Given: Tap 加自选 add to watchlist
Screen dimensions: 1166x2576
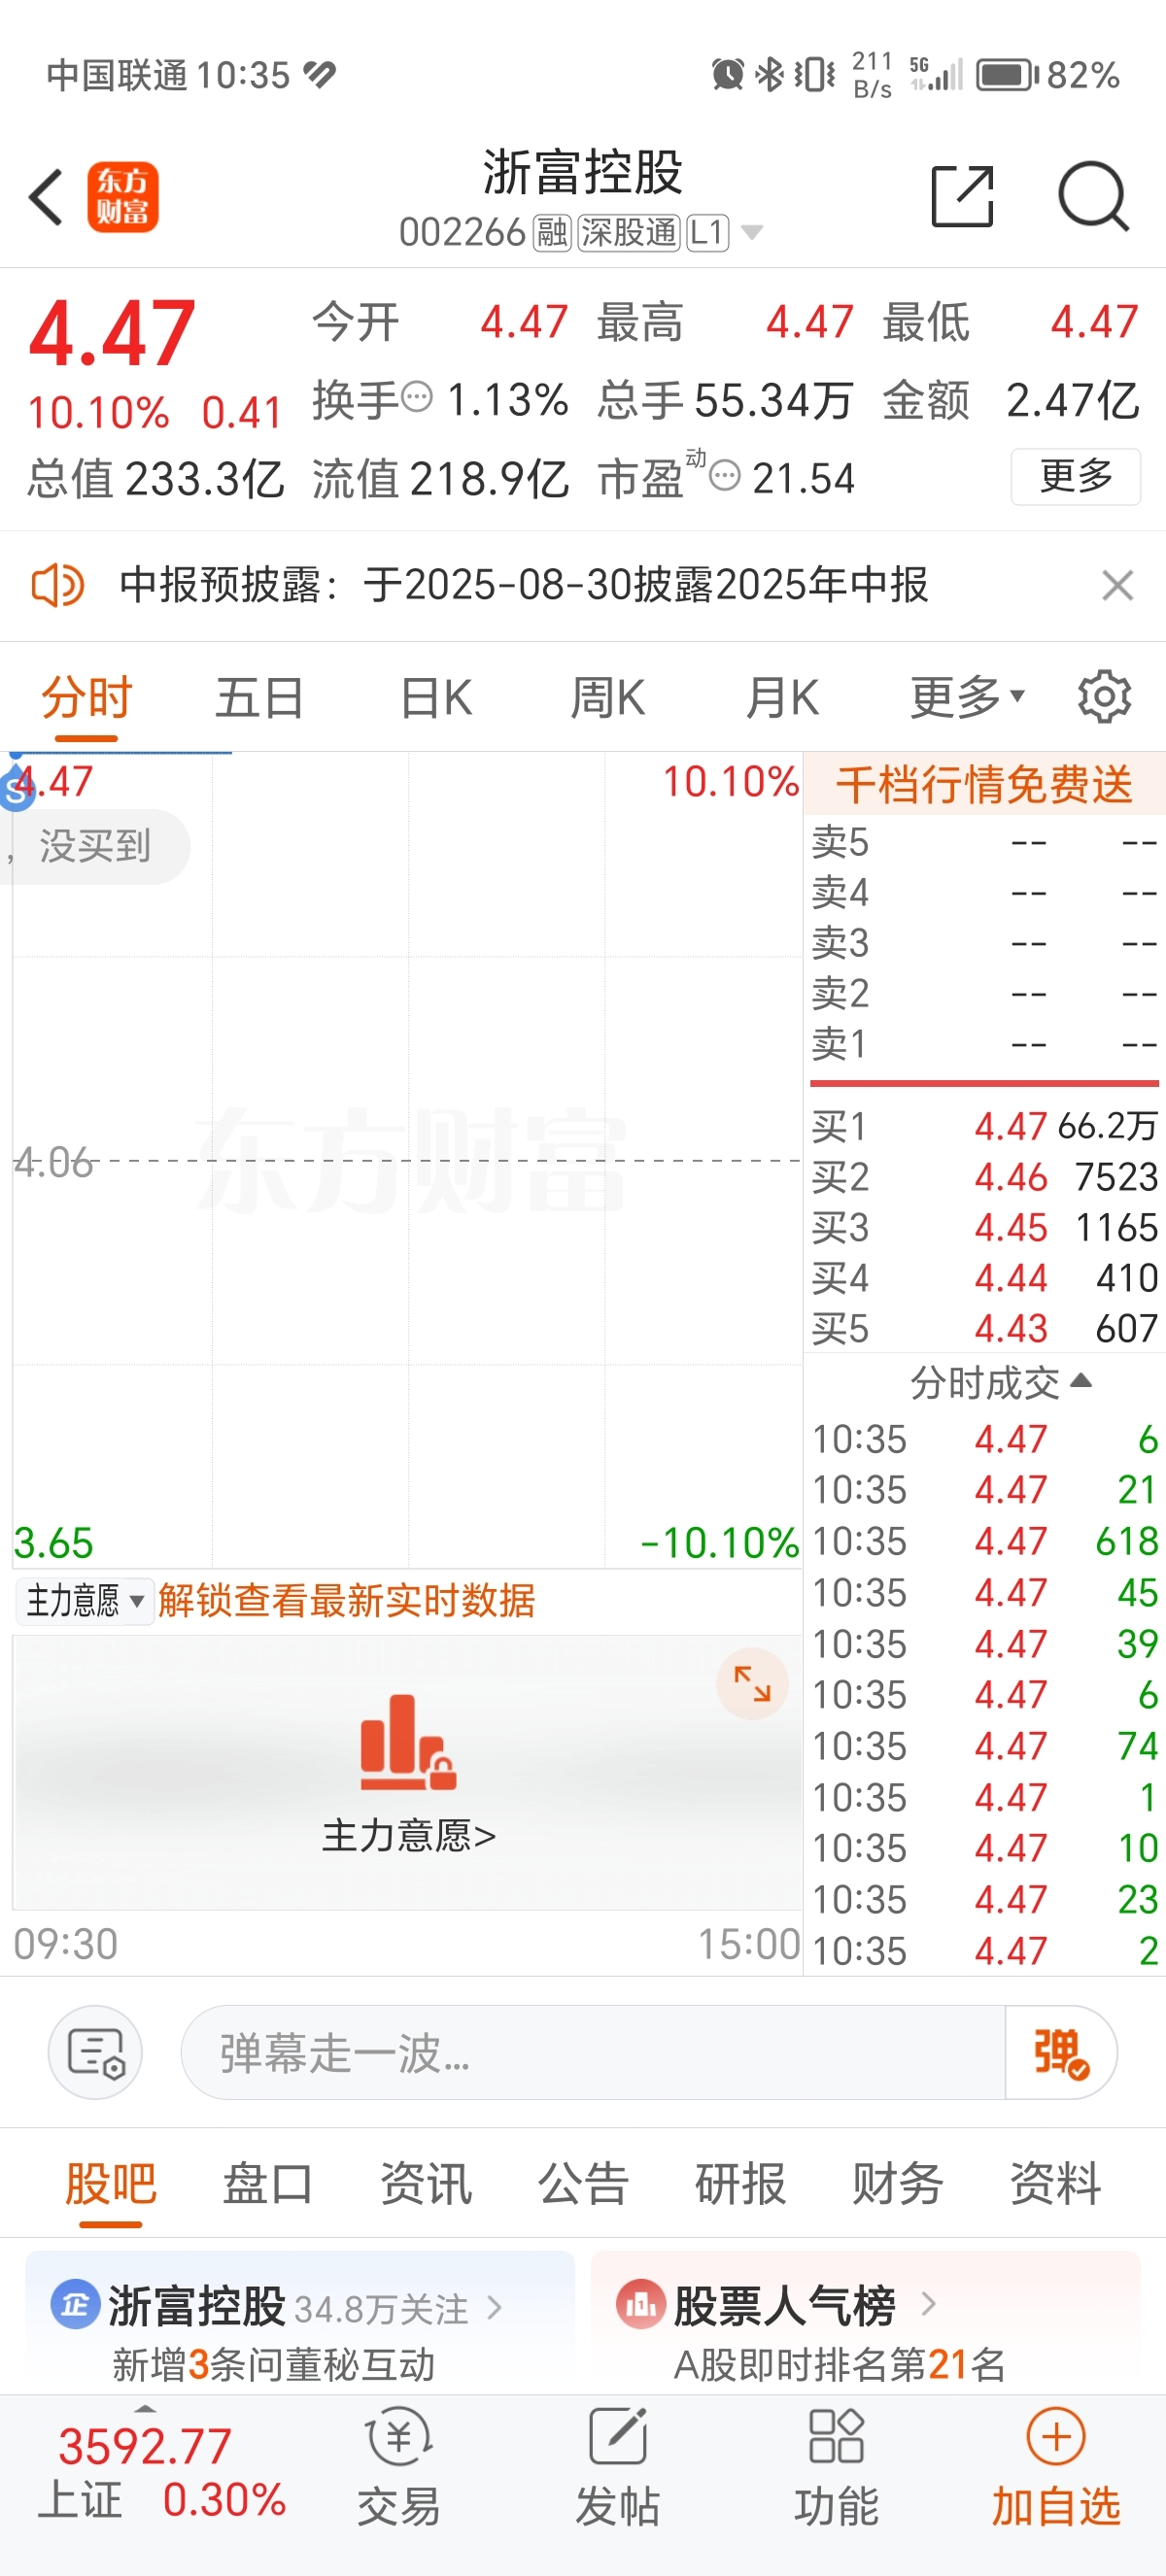Looking at the screenshot, I should pyautogui.click(x=1056, y=2467).
